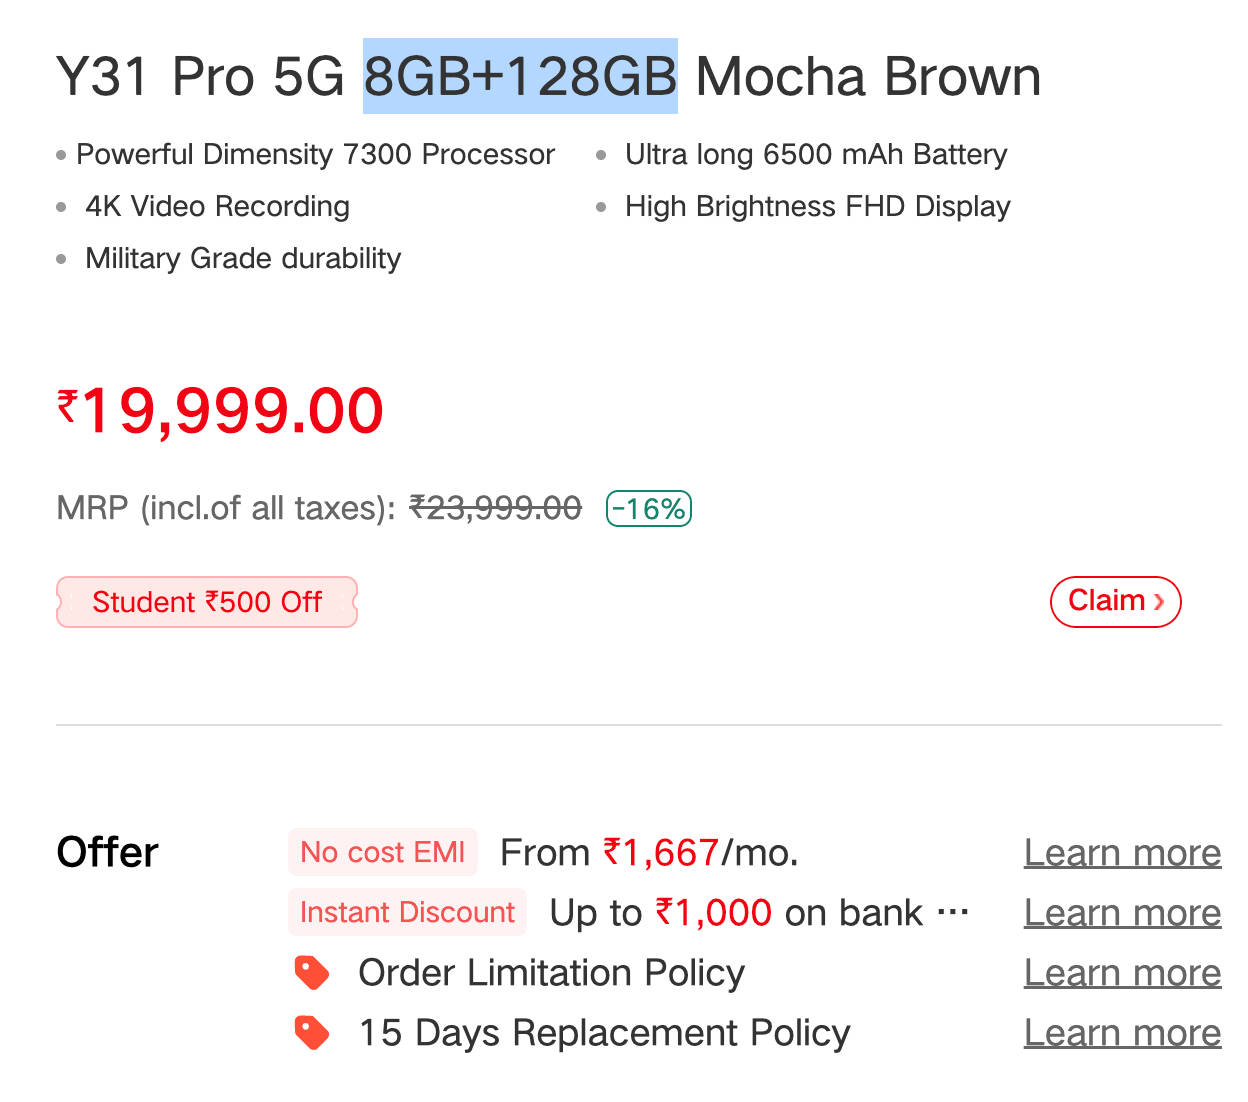Click tag icon next to 15 Days Replacement Policy
Viewport: 1248px width, 1102px height.
tap(312, 1033)
